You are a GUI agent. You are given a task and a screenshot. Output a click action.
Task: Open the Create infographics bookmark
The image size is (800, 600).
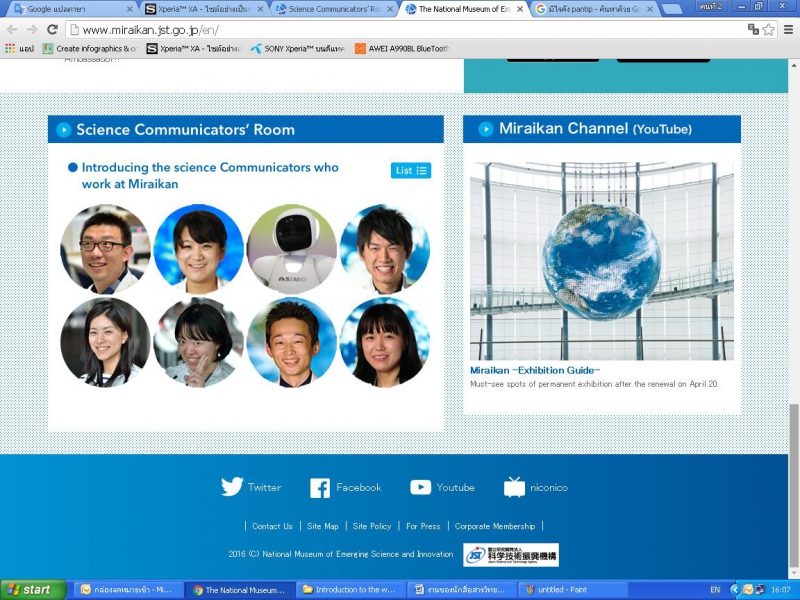pyautogui.click(x=90, y=48)
